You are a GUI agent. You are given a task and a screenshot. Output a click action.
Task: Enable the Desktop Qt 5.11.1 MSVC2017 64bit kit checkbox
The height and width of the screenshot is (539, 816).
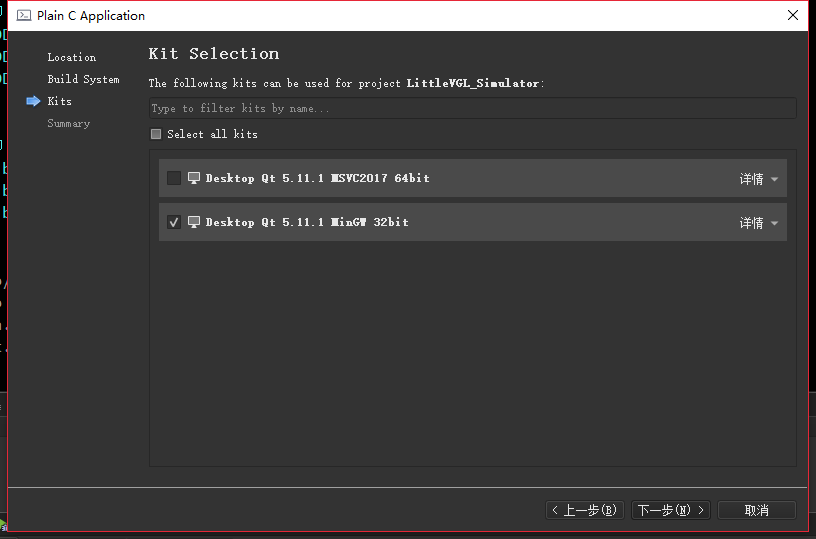(174, 178)
